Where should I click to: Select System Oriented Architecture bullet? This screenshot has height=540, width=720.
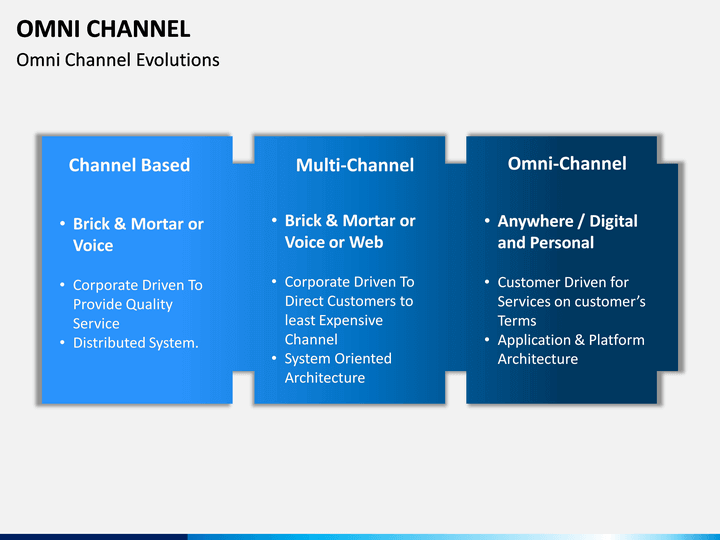[338, 368]
